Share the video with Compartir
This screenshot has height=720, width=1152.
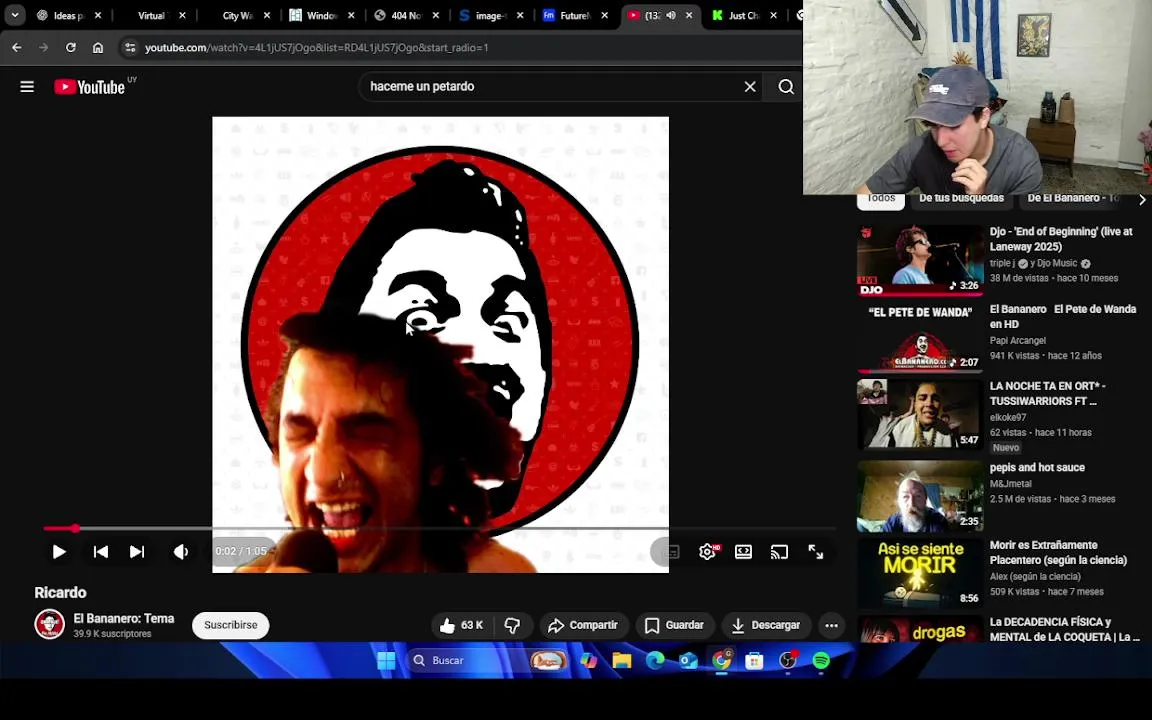[583, 625]
